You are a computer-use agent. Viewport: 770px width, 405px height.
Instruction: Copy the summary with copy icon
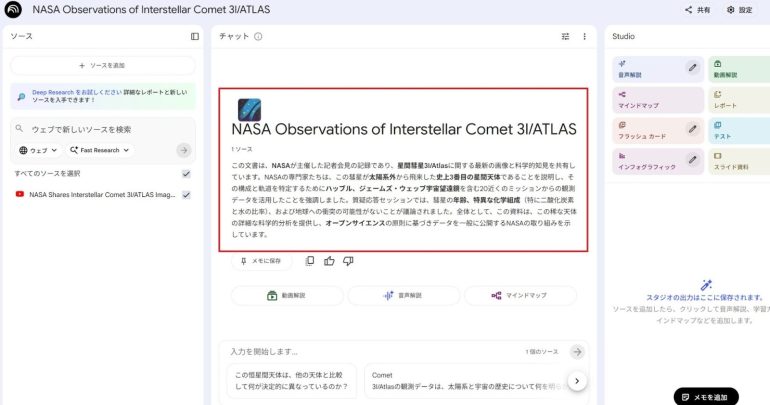tap(310, 261)
